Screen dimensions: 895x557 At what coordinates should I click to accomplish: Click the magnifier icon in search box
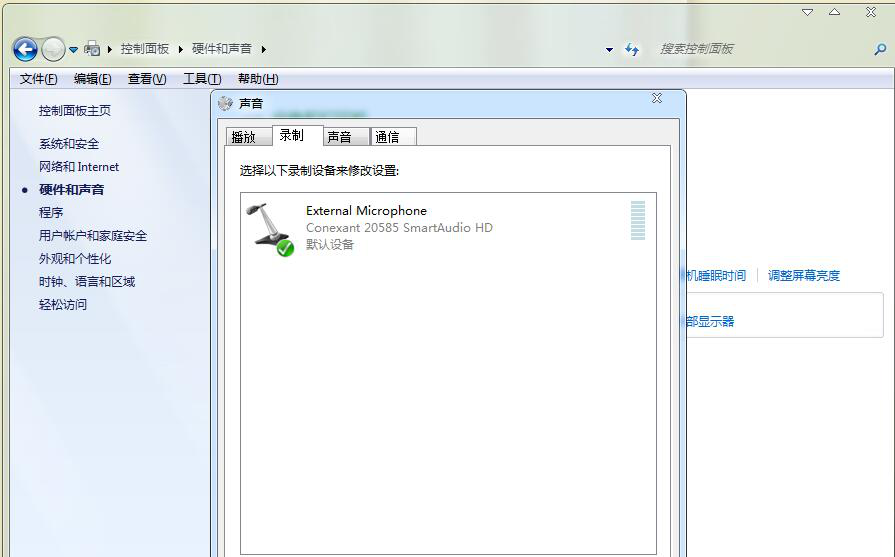point(880,49)
